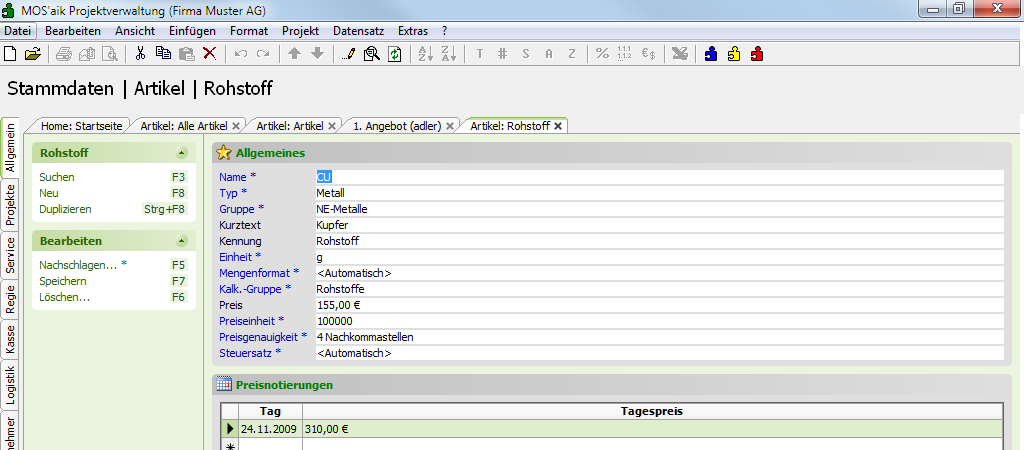Open the Datensatz menu
Screen dimensions: 1024x450
tap(359, 31)
